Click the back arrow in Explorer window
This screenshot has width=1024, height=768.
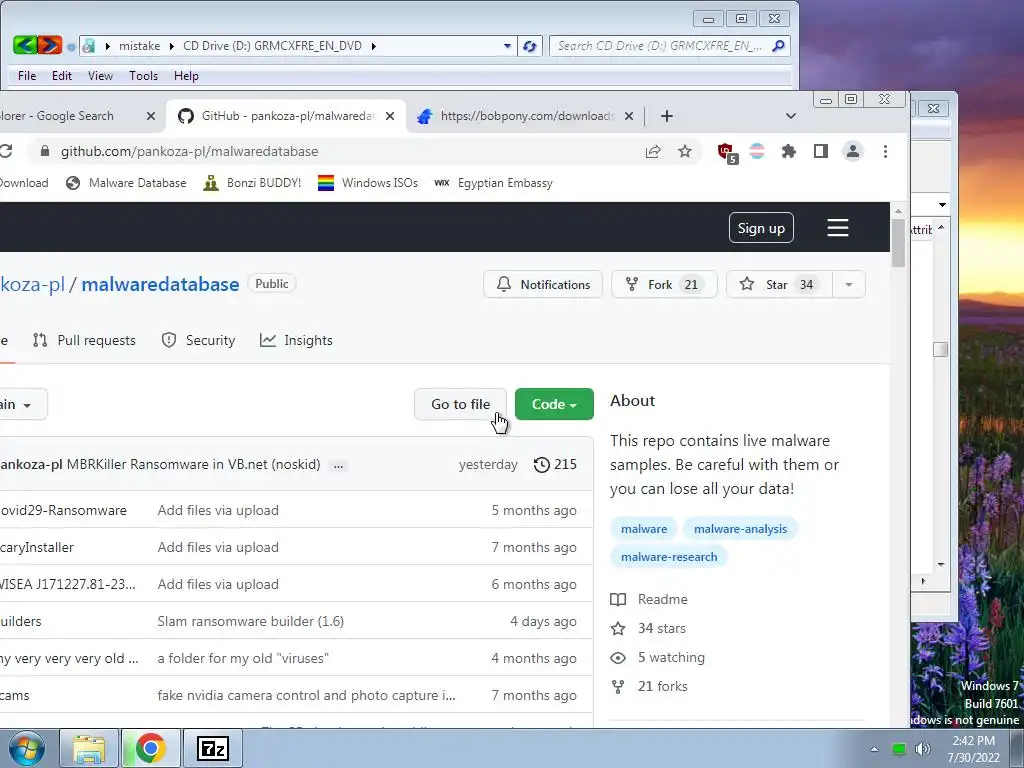click(25, 45)
